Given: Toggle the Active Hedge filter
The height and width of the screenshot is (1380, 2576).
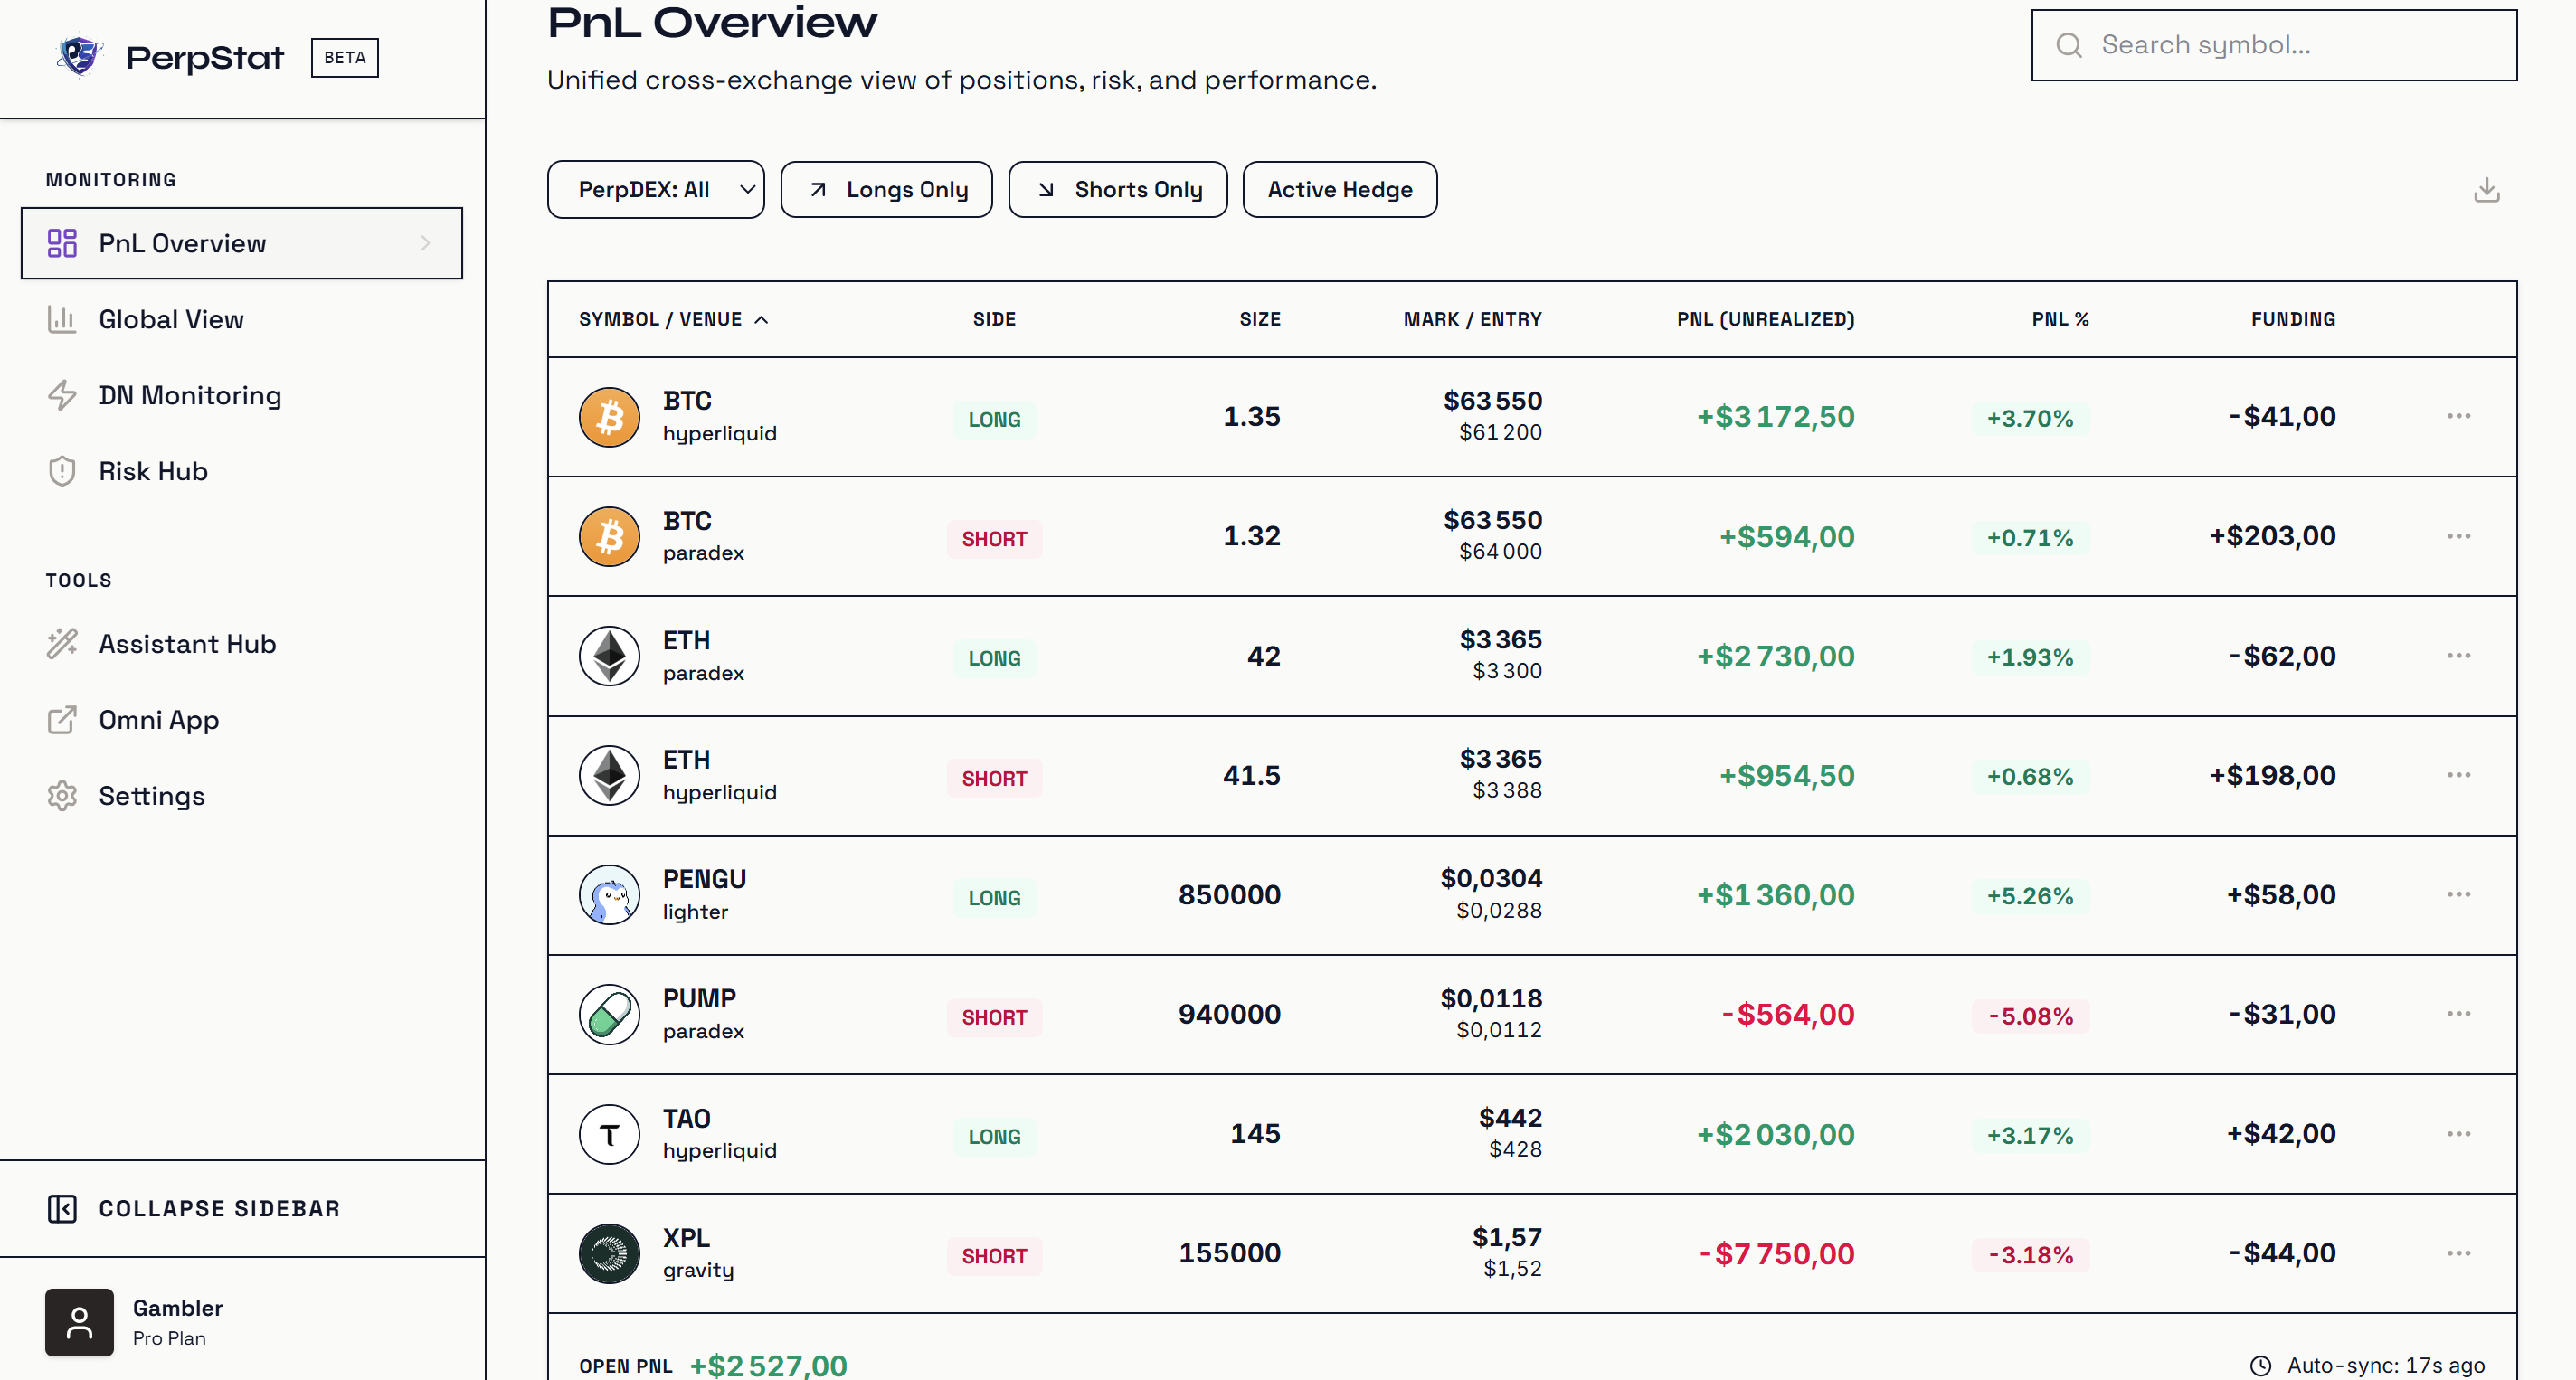Looking at the screenshot, I should (1339, 190).
